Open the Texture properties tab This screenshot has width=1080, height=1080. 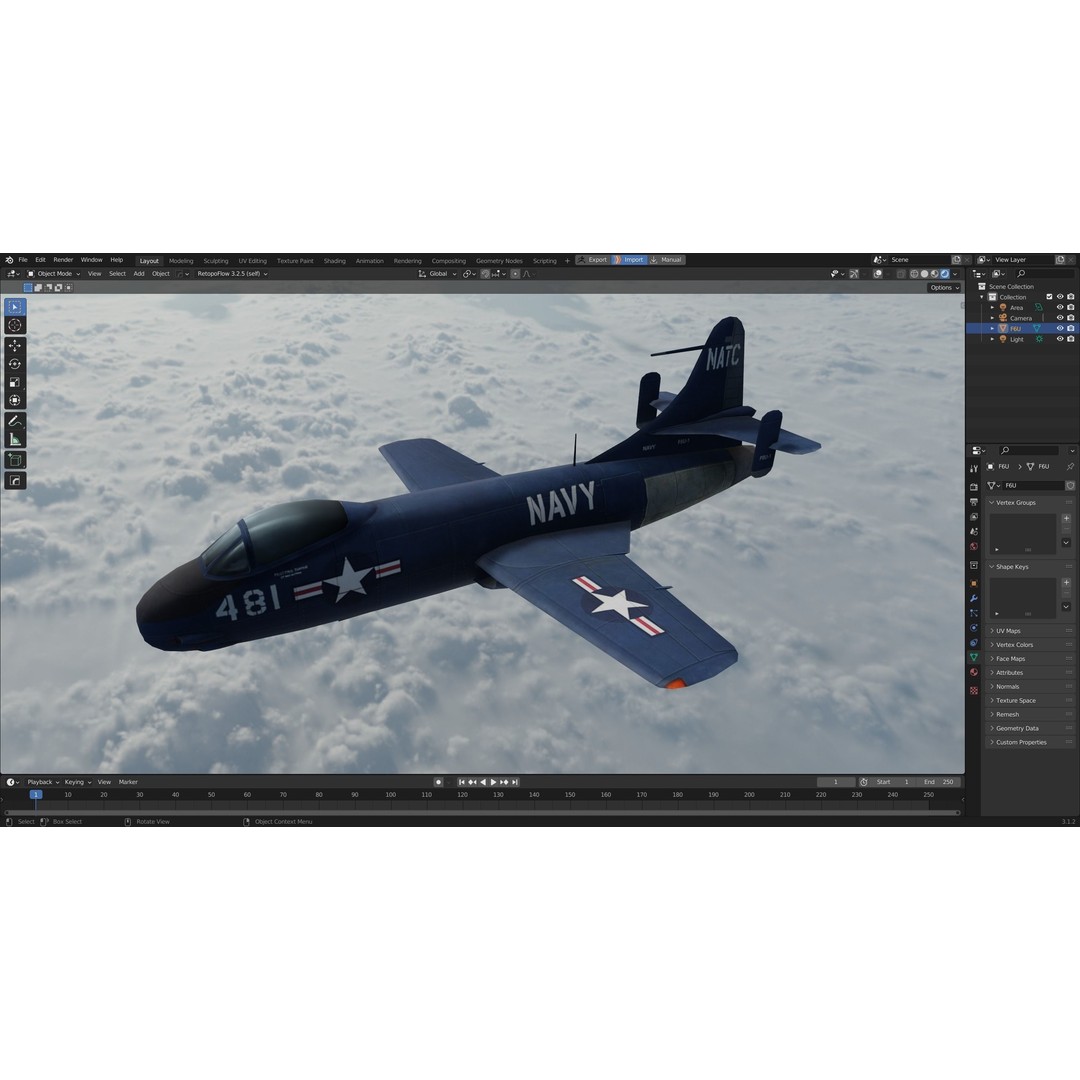974,690
